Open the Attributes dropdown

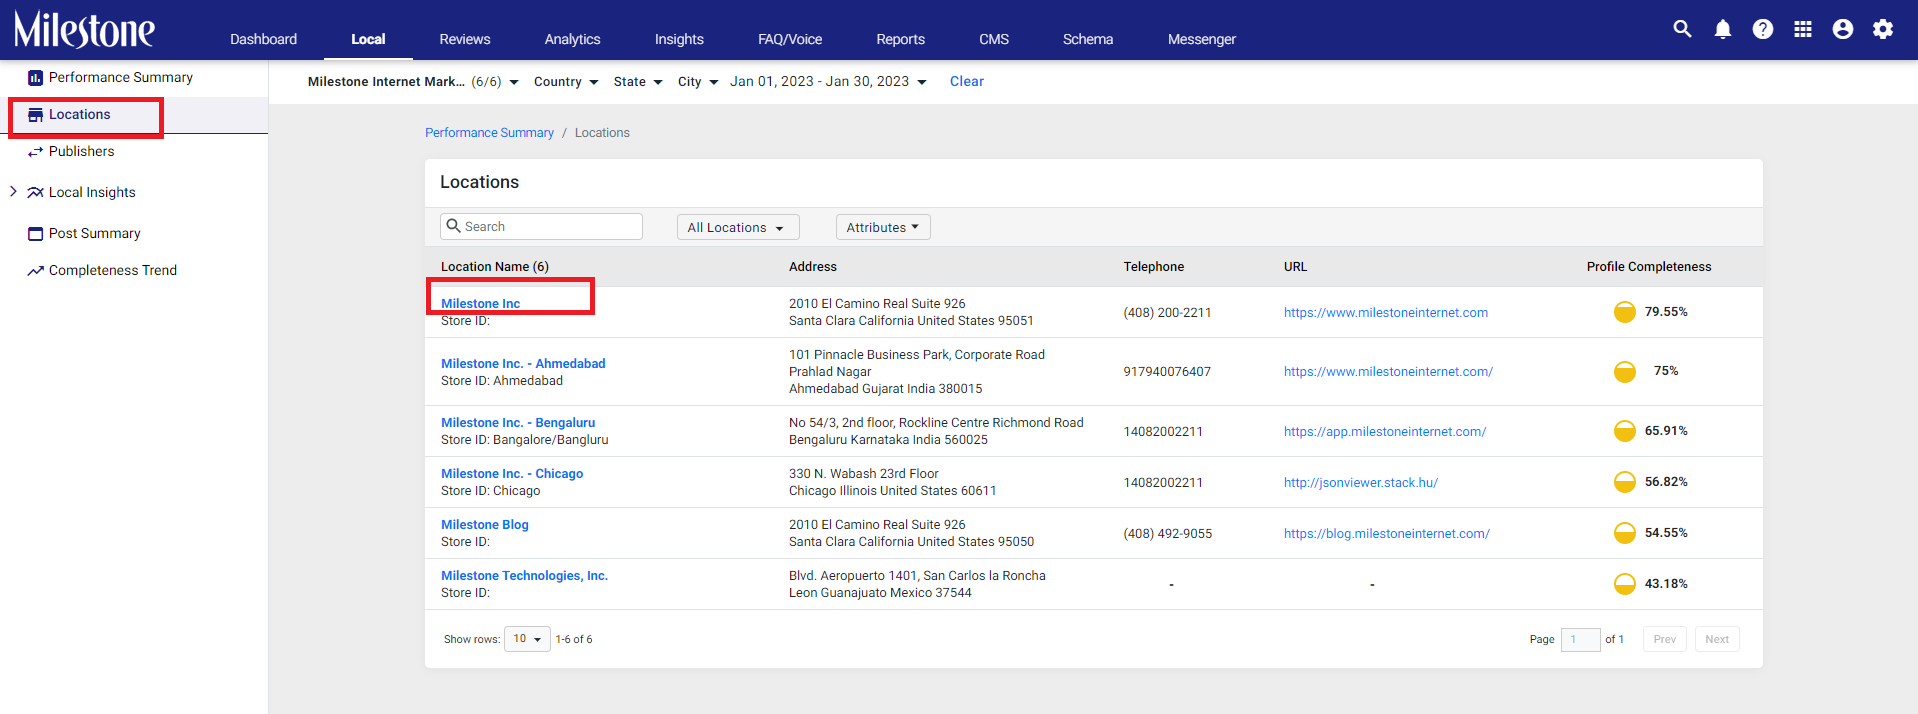[883, 227]
